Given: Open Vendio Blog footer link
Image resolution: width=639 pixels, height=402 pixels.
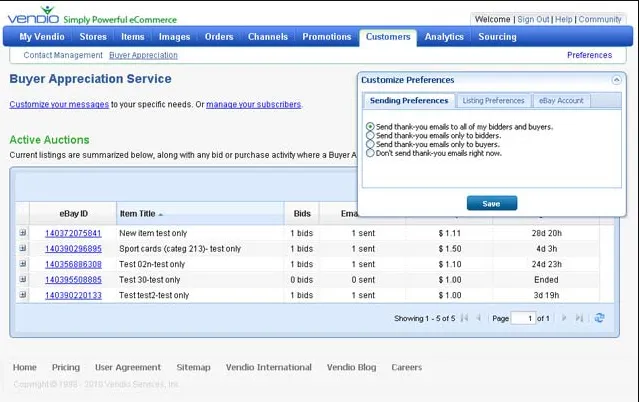Looking at the screenshot, I should [x=351, y=367].
